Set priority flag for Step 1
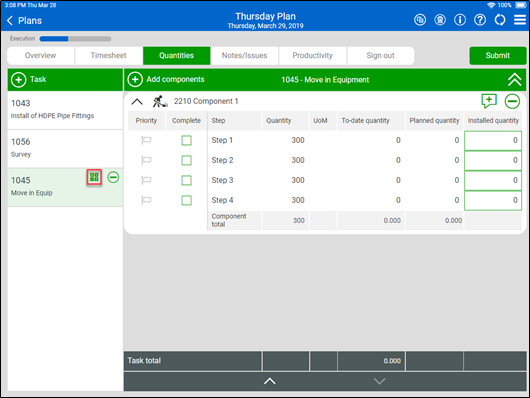The image size is (530, 398). 146,140
